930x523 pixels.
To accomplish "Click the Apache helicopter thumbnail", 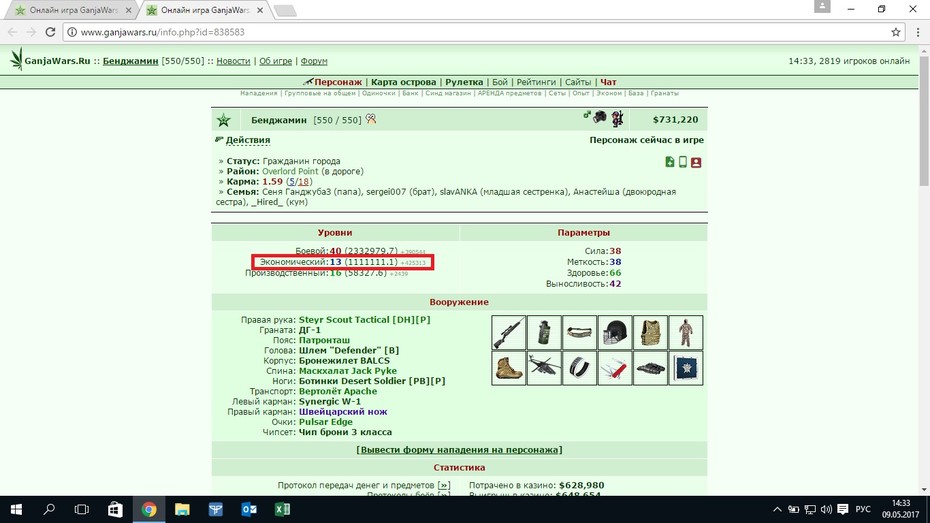I will (544, 368).
